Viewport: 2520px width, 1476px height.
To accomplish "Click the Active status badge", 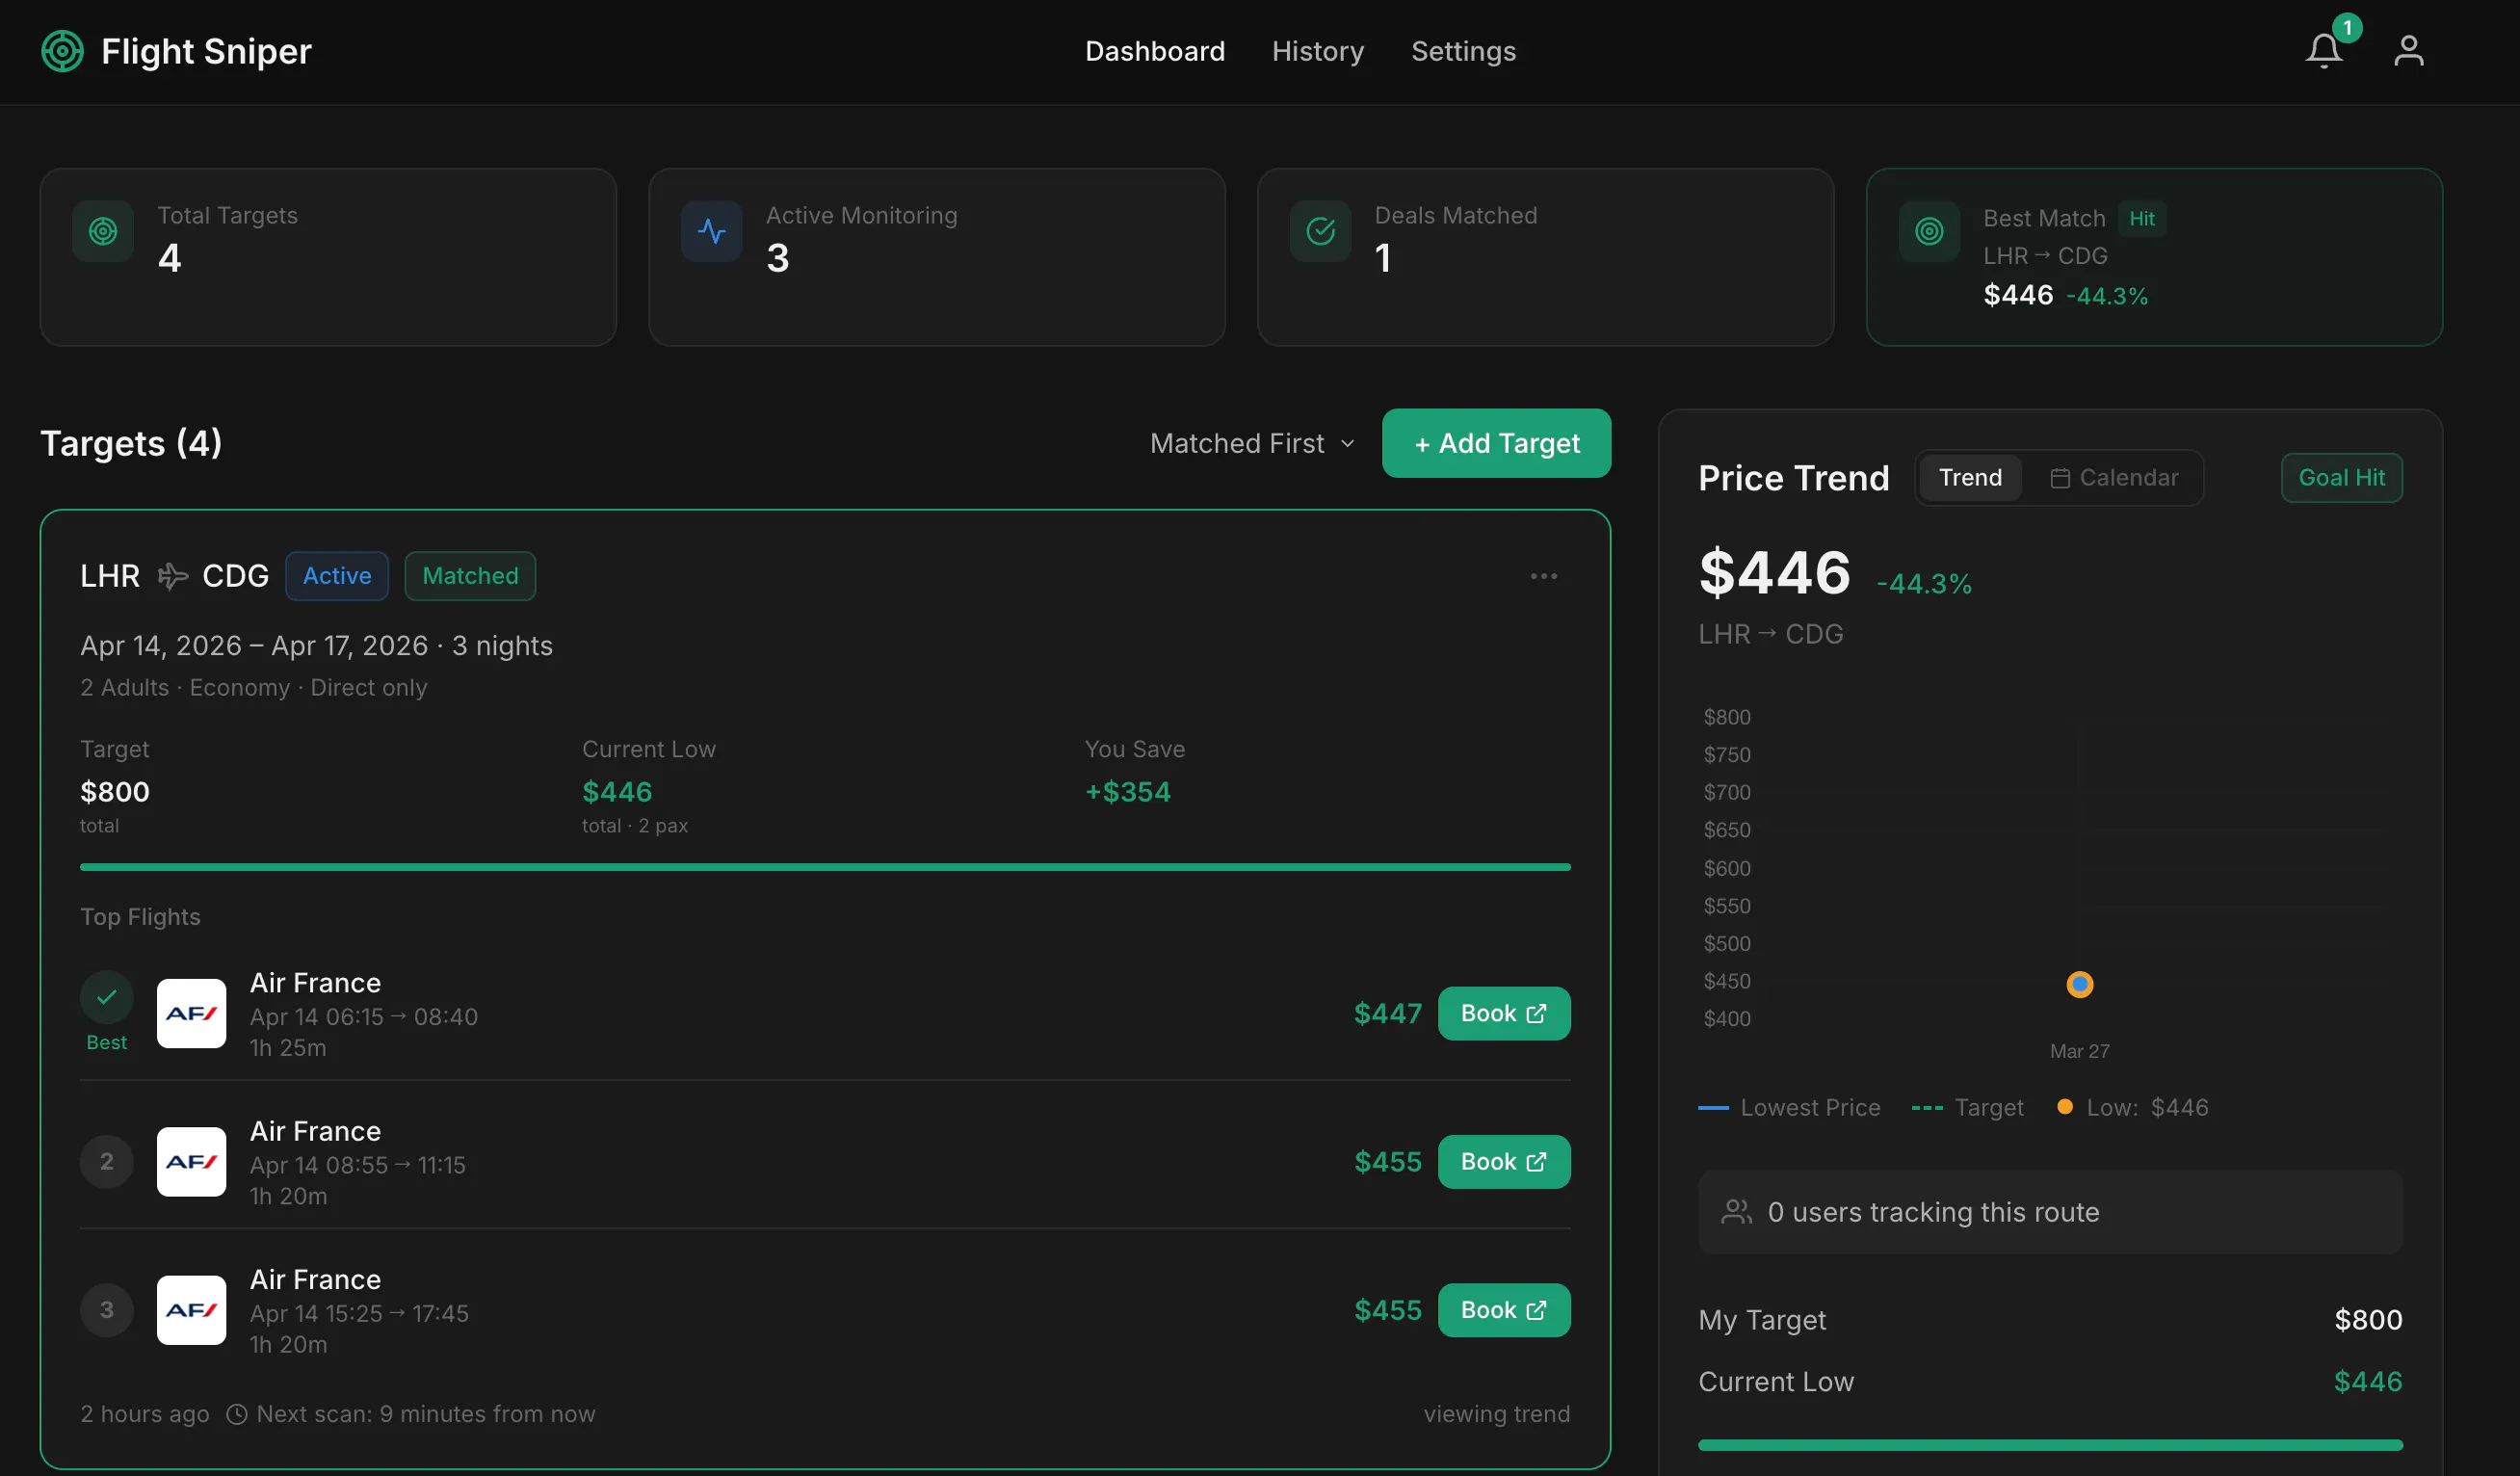I will pos(337,576).
